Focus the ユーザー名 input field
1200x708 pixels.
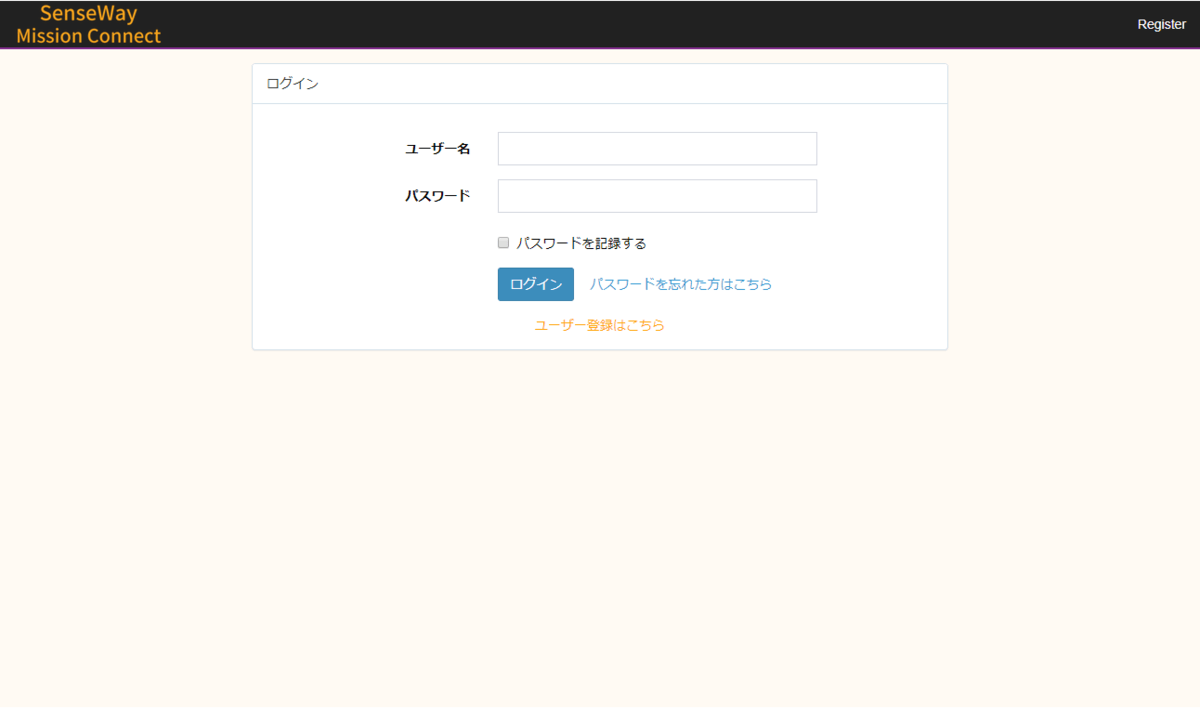pyautogui.click(x=657, y=148)
